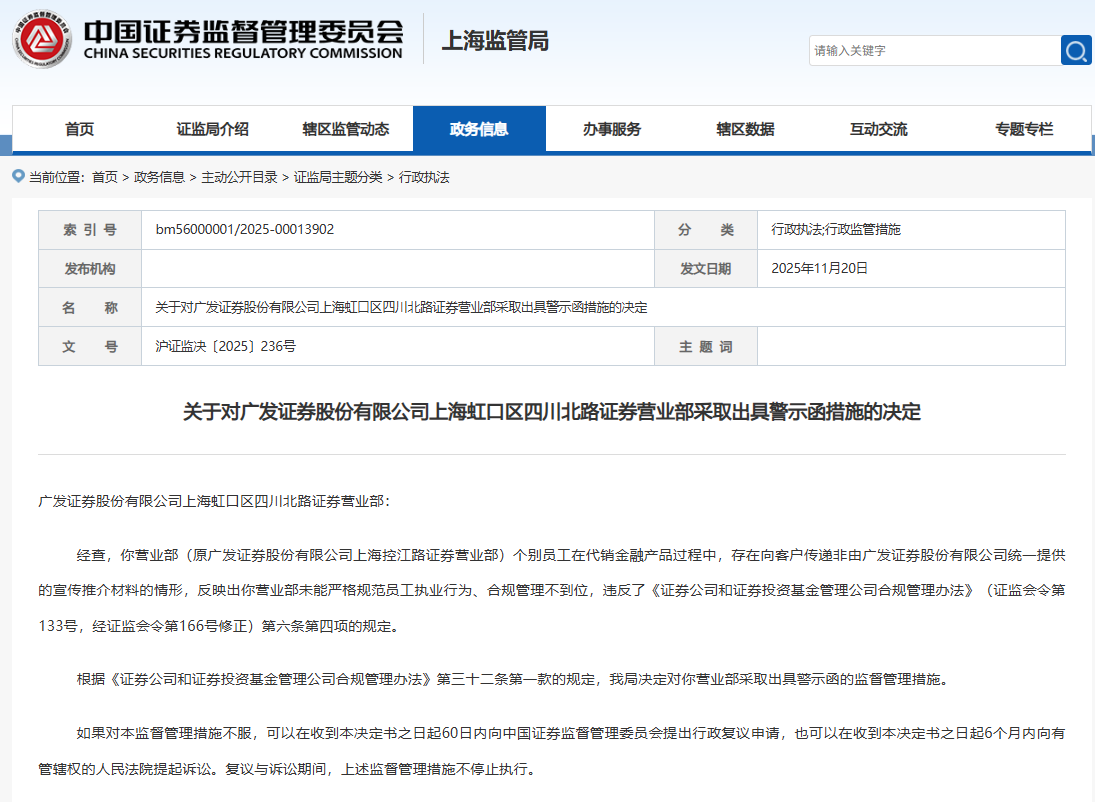Image resolution: width=1095 pixels, height=802 pixels.
Task: Click 首页 link in breadcrumb
Action: pyautogui.click(x=104, y=177)
